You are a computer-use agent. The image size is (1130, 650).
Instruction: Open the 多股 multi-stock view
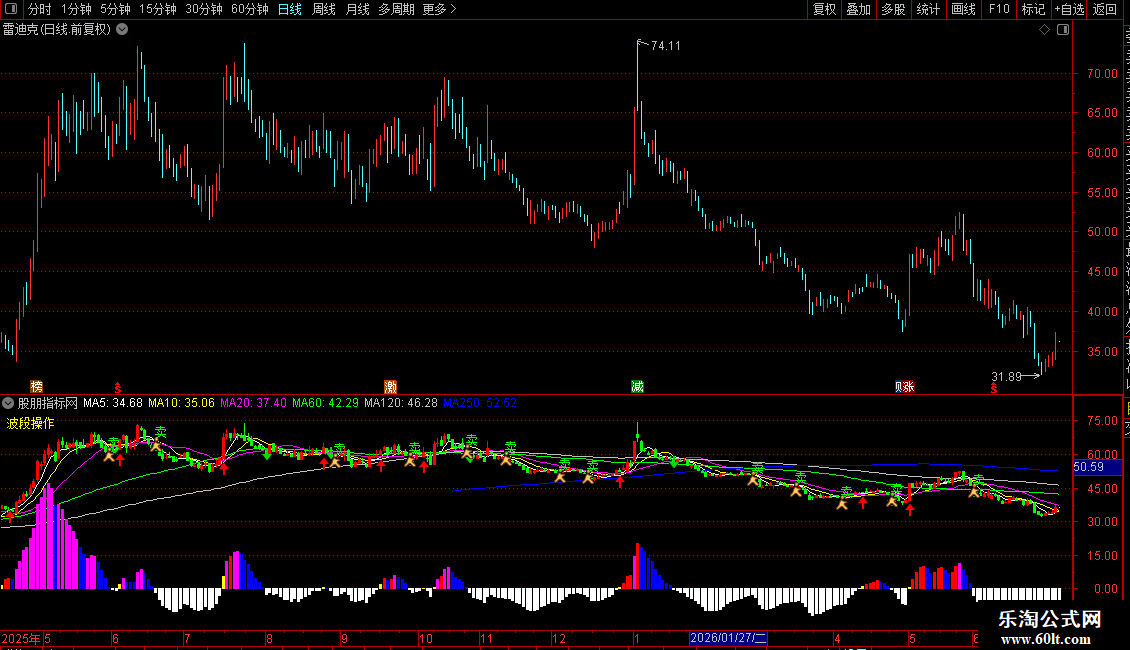pos(893,9)
